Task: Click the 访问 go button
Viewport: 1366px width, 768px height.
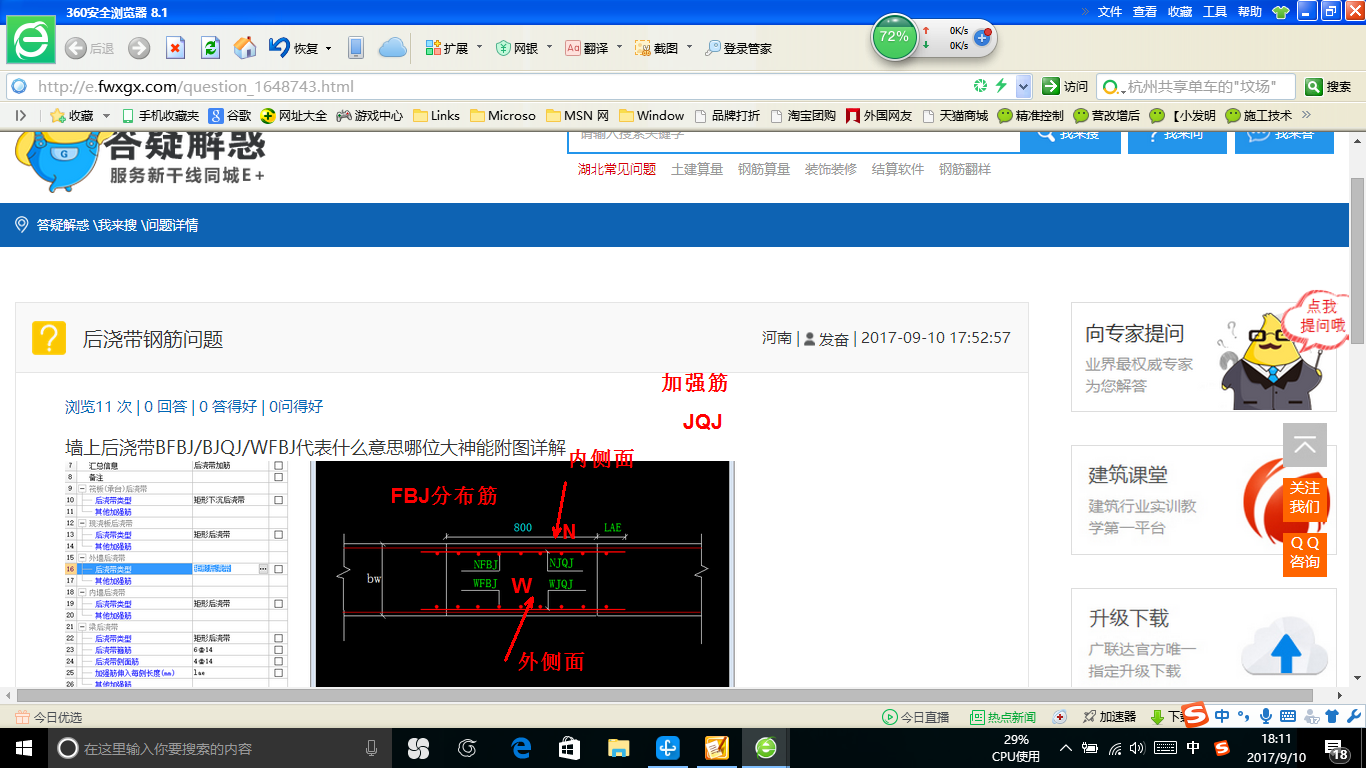Action: click(1065, 87)
